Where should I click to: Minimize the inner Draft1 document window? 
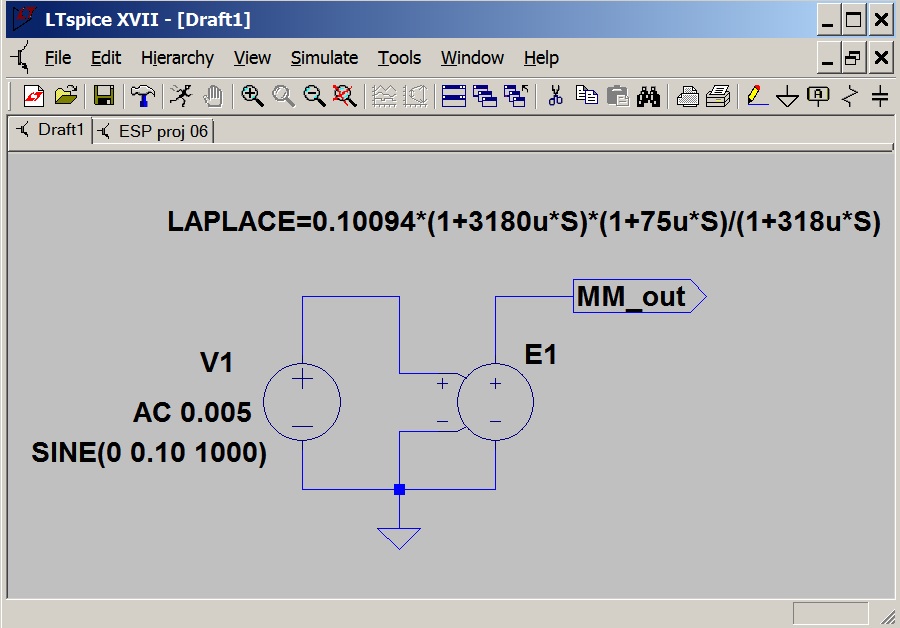pyautogui.click(x=827, y=57)
